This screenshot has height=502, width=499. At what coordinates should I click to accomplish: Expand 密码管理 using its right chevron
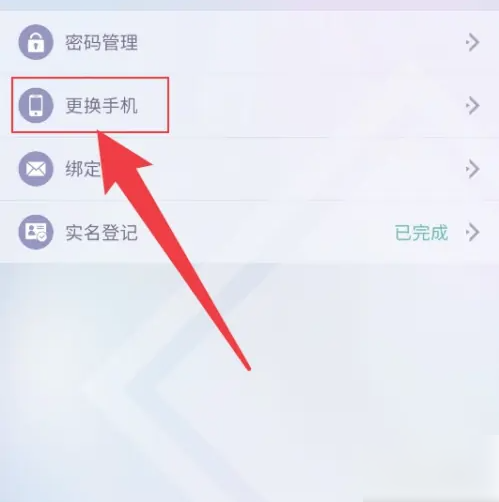[x=473, y=42]
